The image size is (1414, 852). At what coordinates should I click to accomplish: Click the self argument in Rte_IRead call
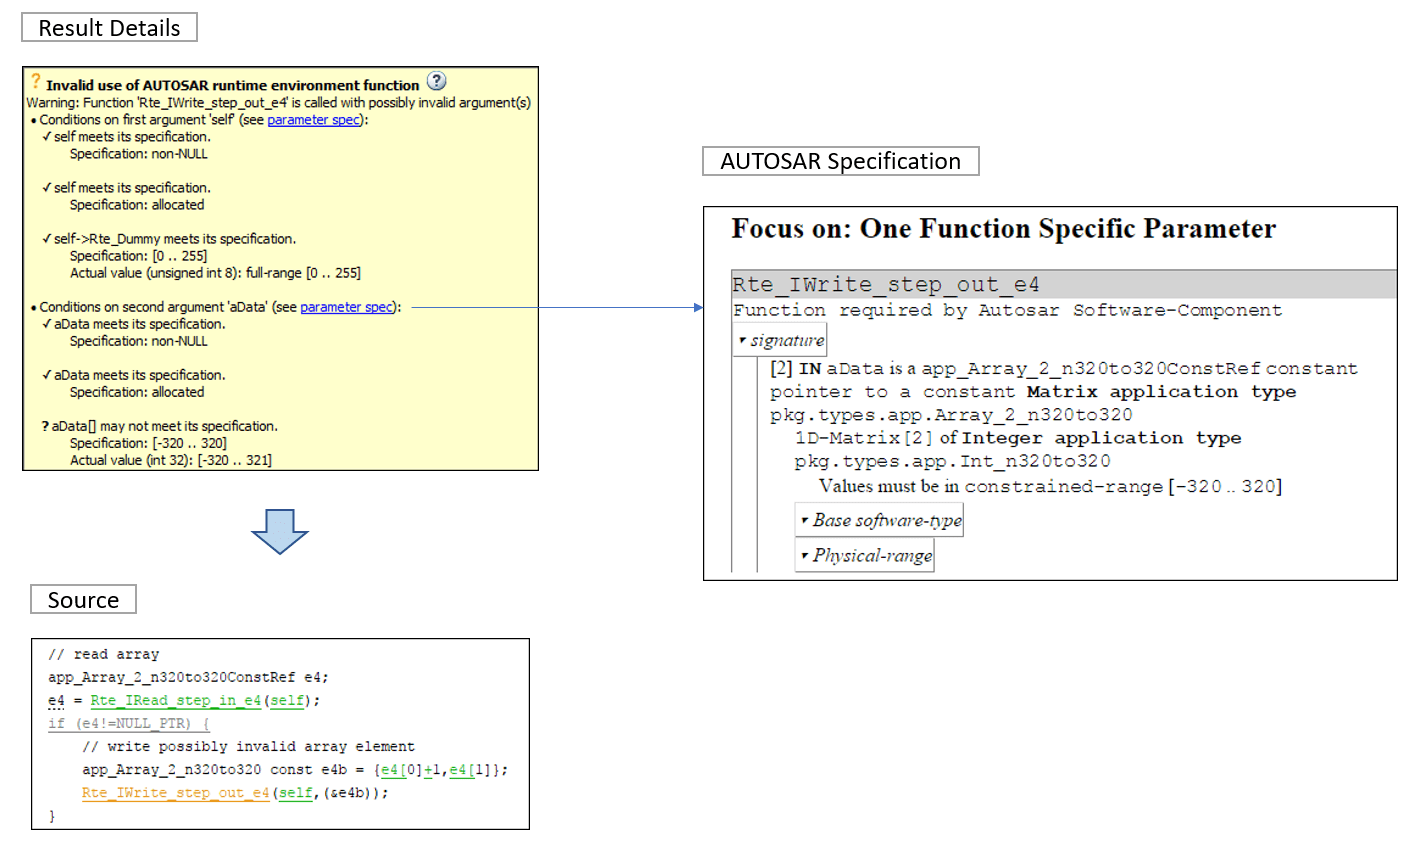tap(287, 701)
